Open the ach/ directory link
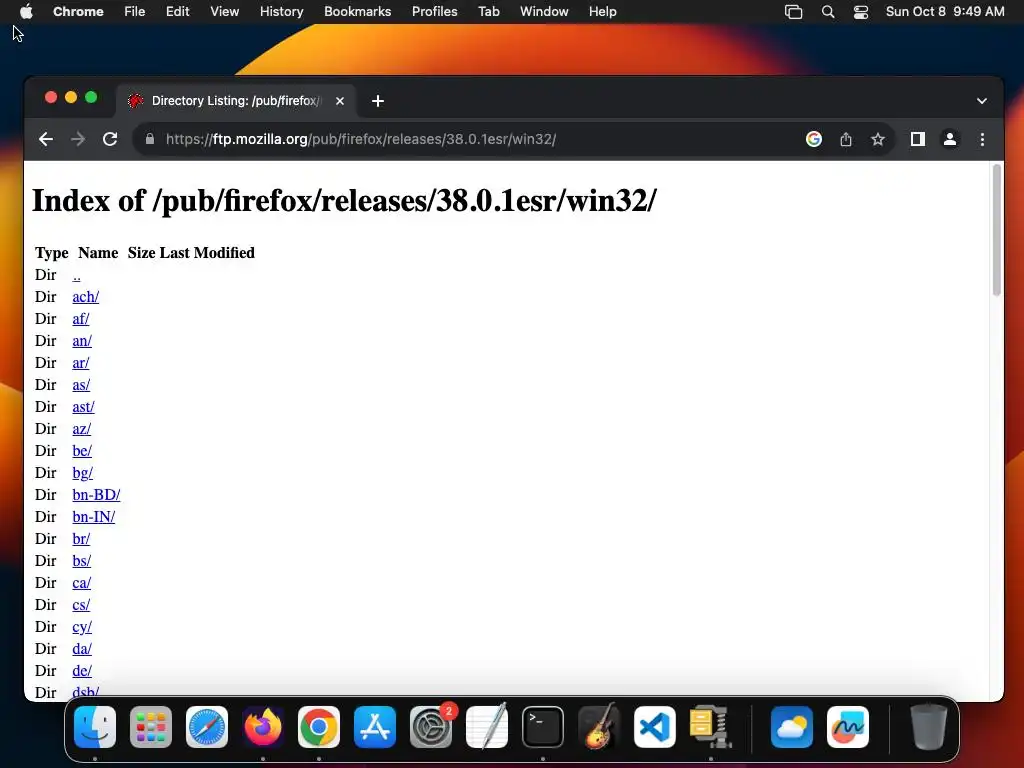The height and width of the screenshot is (768, 1024). pos(86,297)
